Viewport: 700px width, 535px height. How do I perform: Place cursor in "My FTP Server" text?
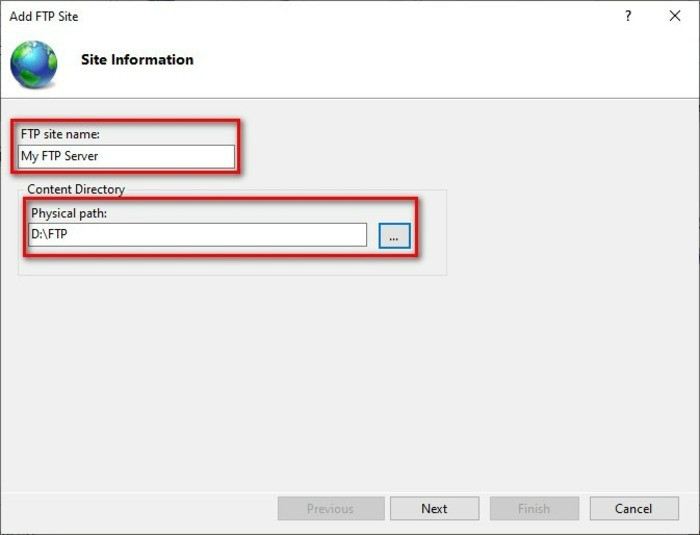(x=60, y=156)
